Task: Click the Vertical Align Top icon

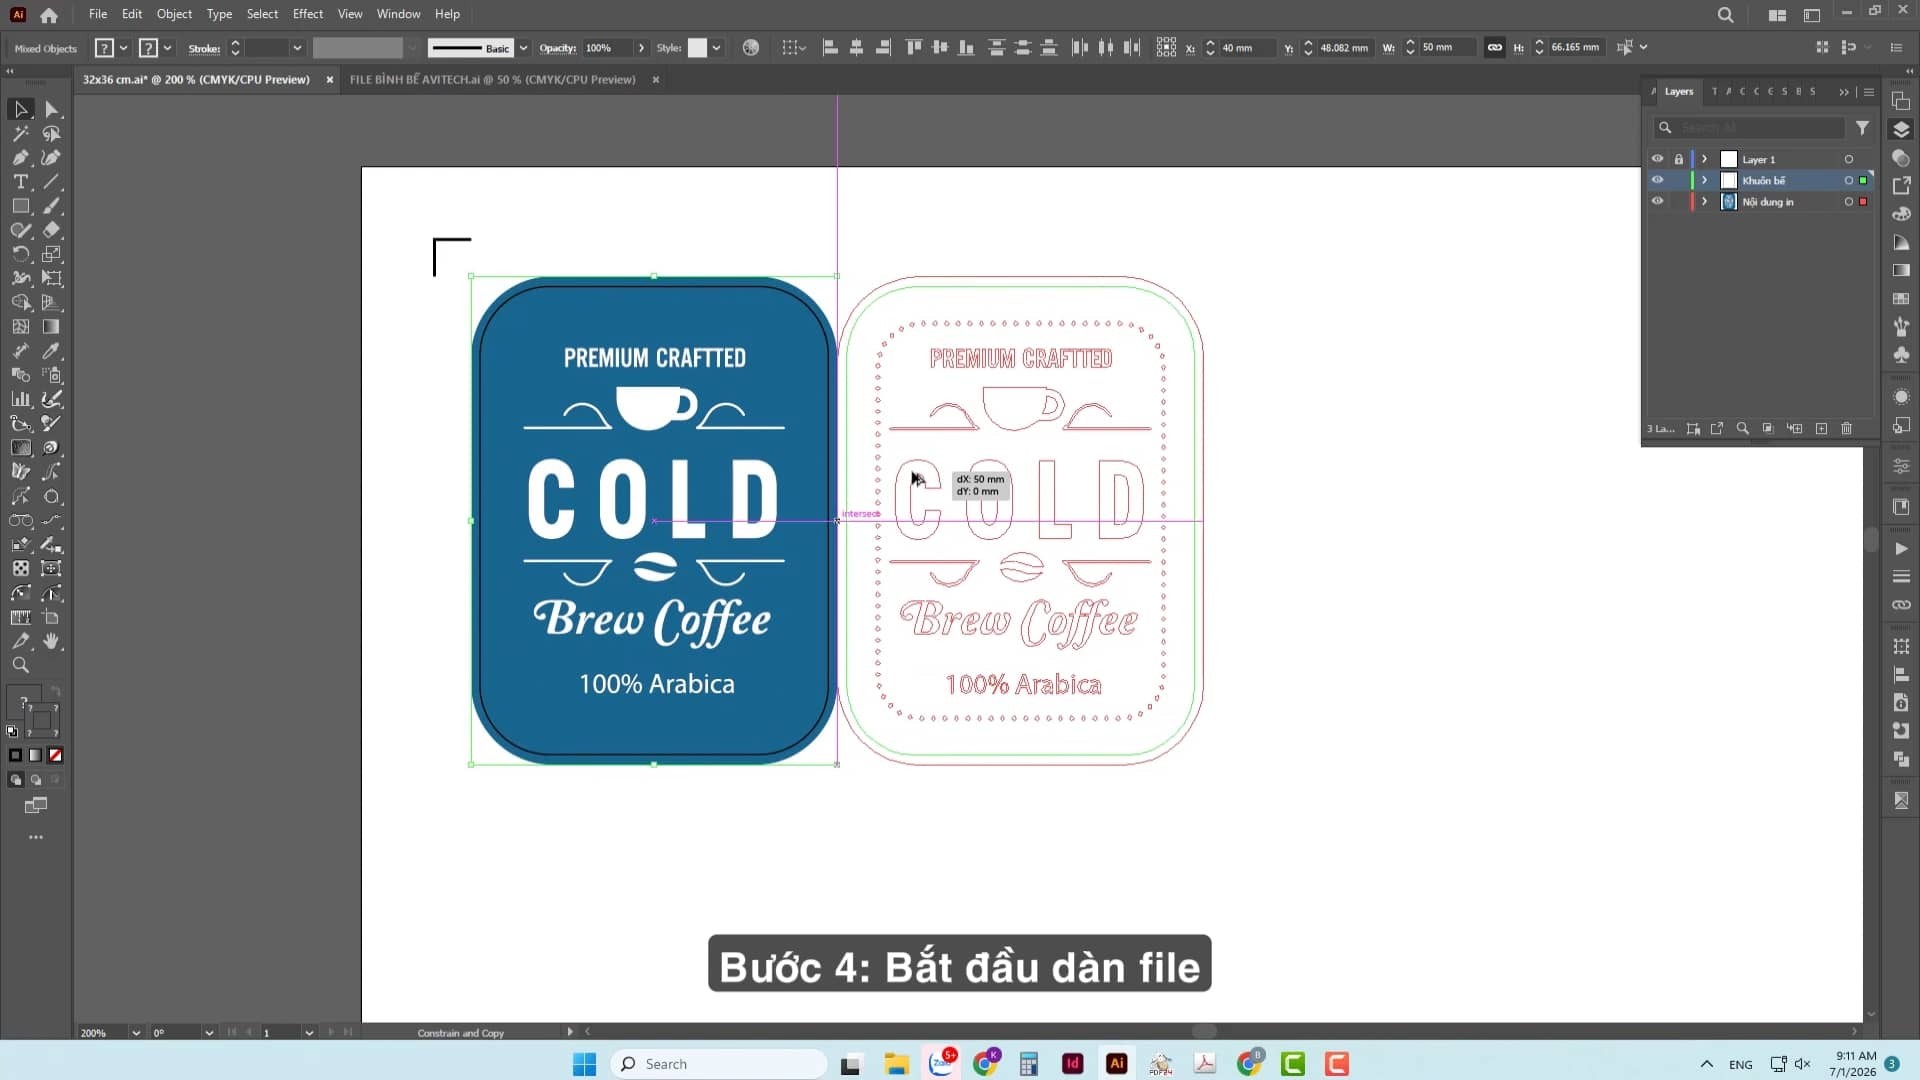Action: (x=914, y=47)
